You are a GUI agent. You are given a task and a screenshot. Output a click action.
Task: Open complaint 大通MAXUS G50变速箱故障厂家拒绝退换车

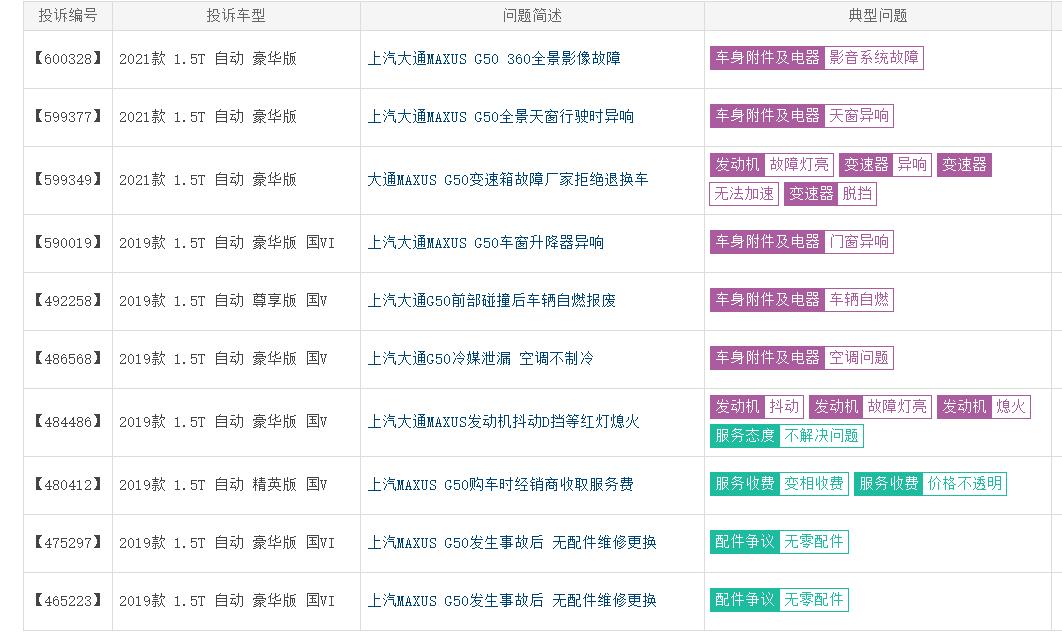point(507,179)
